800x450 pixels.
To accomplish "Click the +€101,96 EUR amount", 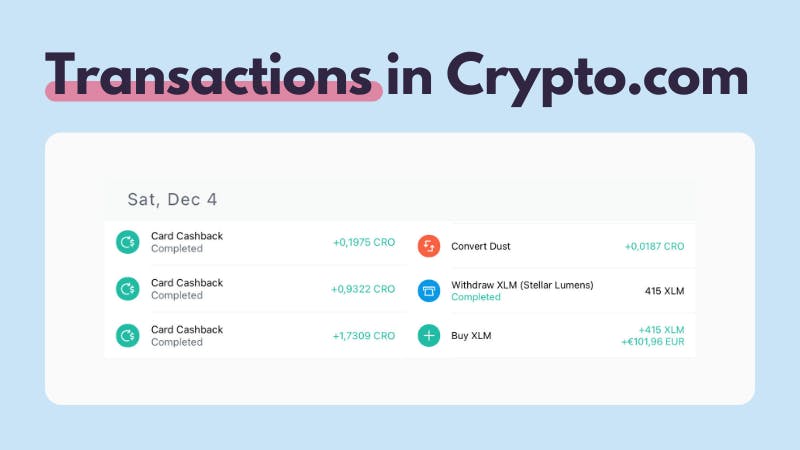I will click(x=653, y=342).
